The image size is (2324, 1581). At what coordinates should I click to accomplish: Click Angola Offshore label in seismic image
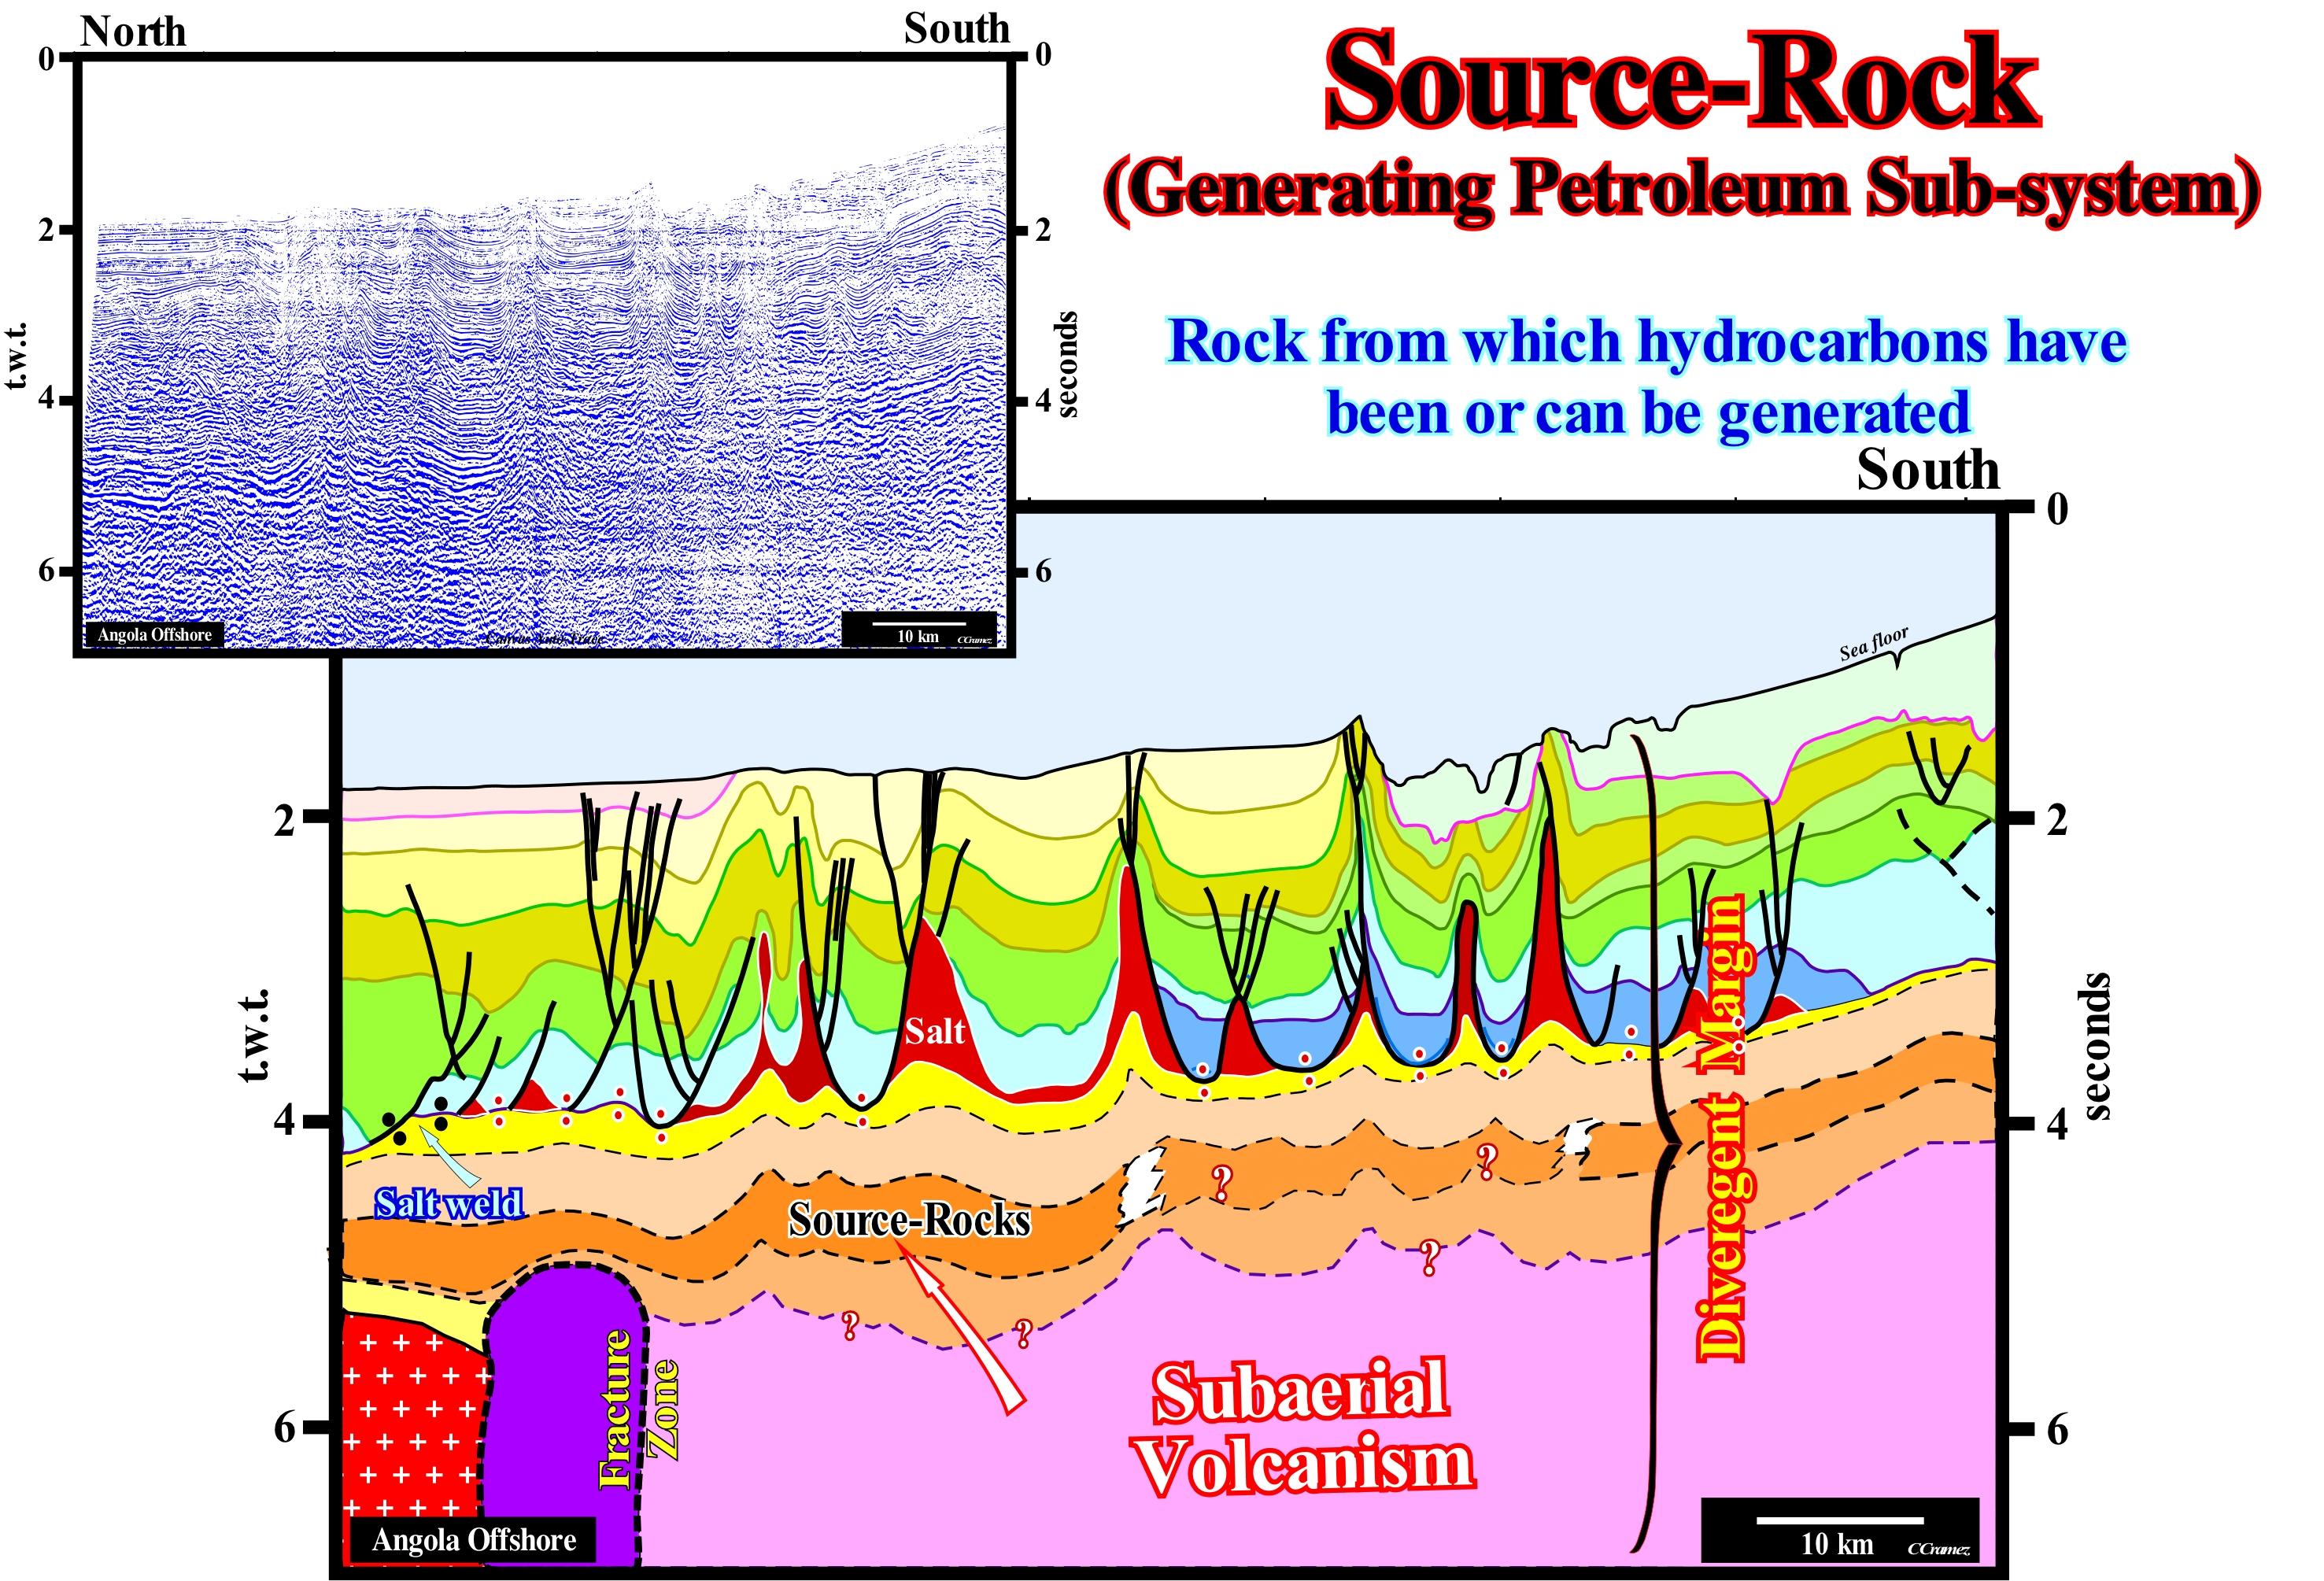coord(155,635)
